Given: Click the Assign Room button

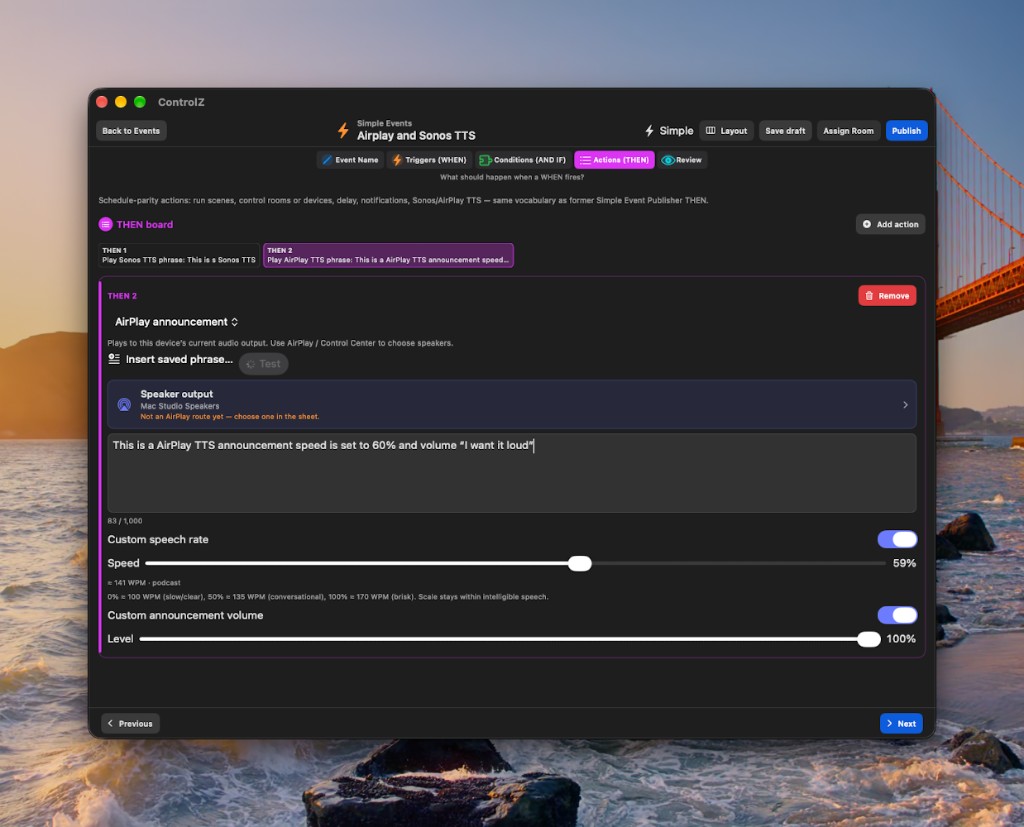Looking at the screenshot, I should click(x=848, y=131).
